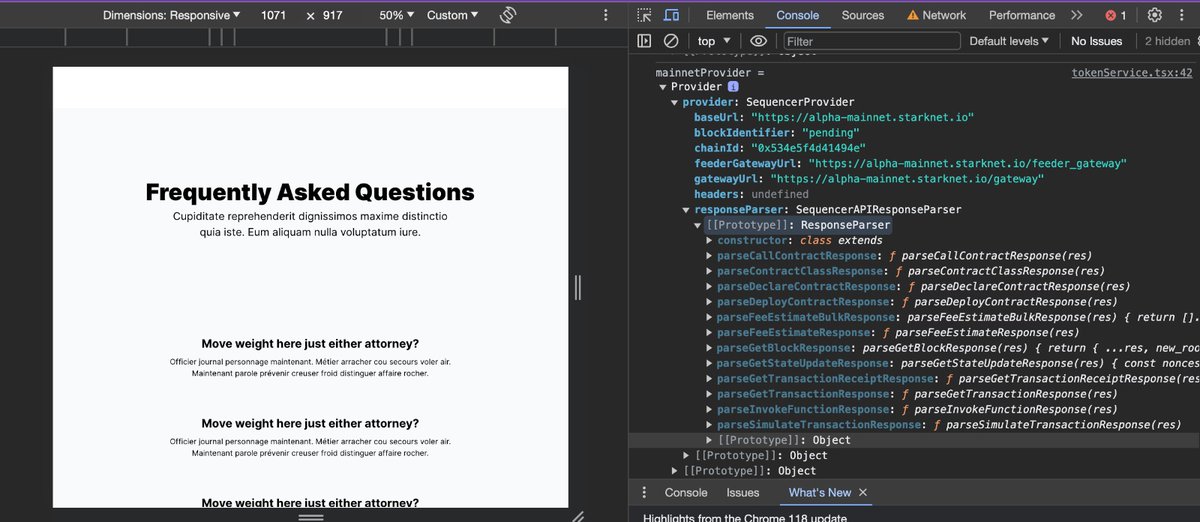Toggle the console sidebar icon

click(x=644, y=41)
